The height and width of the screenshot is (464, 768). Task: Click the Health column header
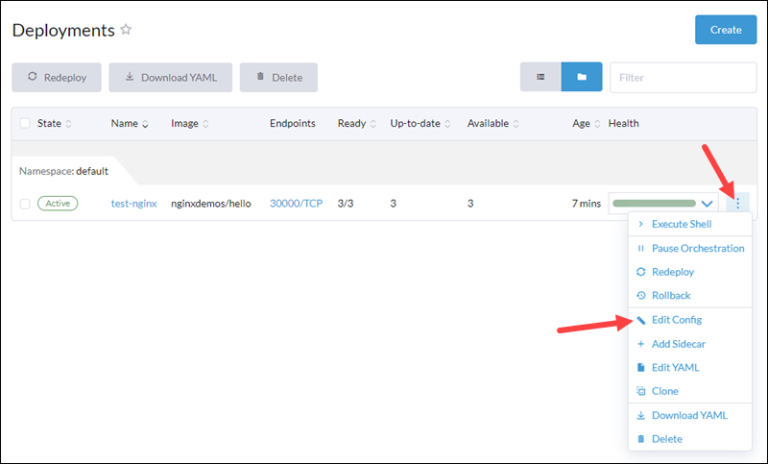point(624,123)
